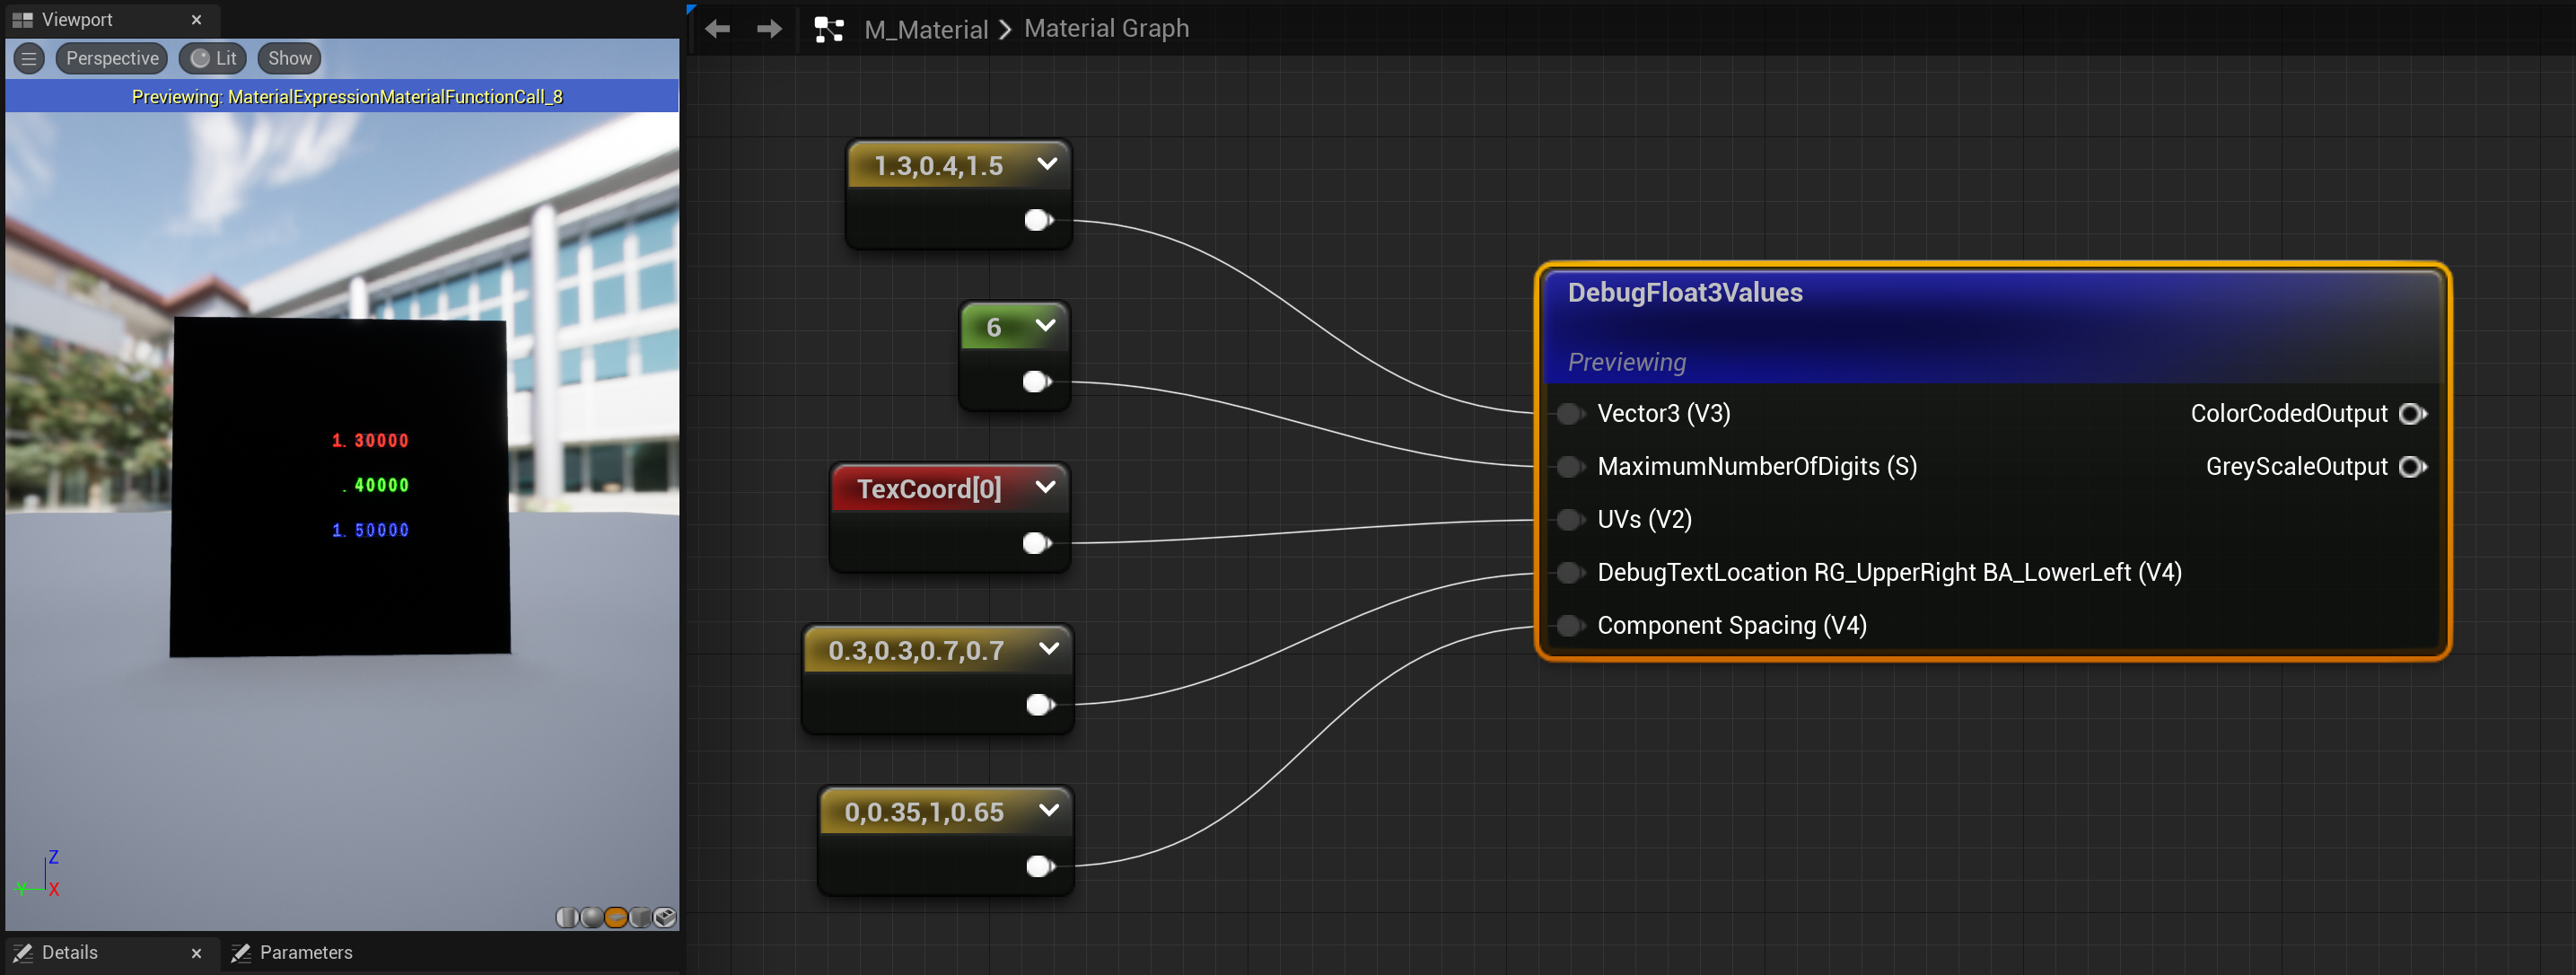This screenshot has width=2576, height=975.
Task: Open the viewport hamburger options menu
Action: coord(29,58)
